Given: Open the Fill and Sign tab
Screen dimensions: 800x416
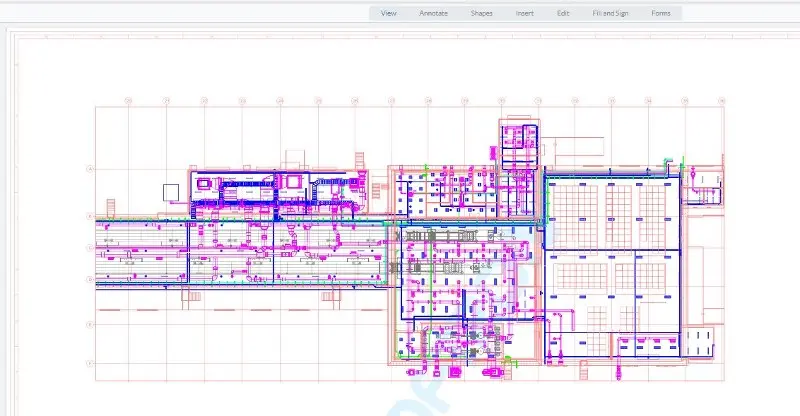Looking at the screenshot, I should [x=610, y=13].
